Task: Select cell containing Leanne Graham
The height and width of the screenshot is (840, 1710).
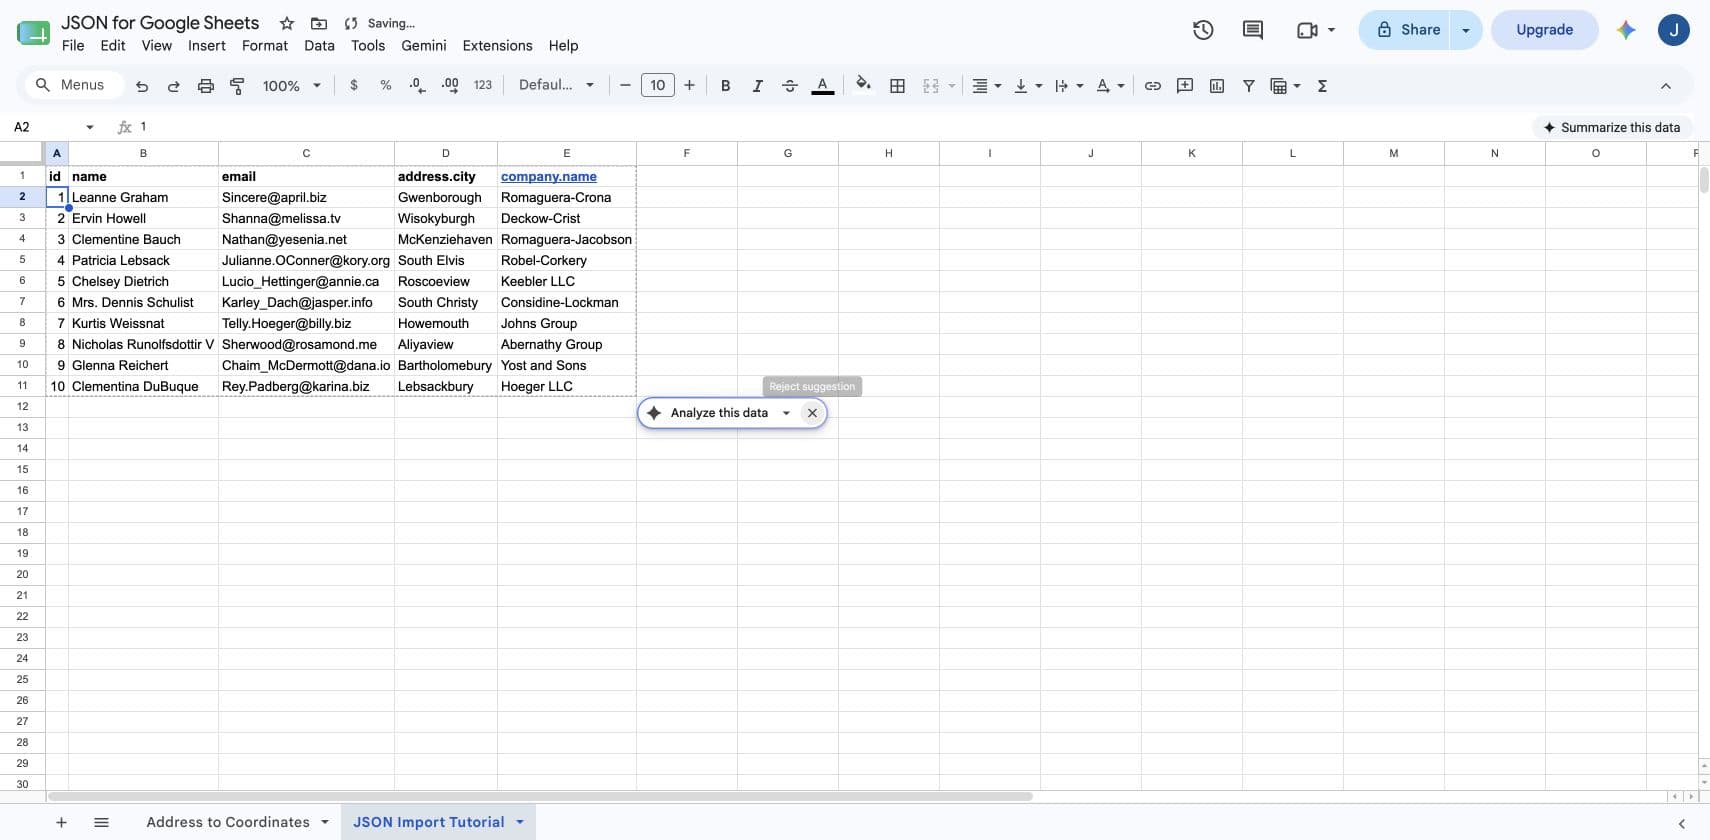Action: point(143,197)
